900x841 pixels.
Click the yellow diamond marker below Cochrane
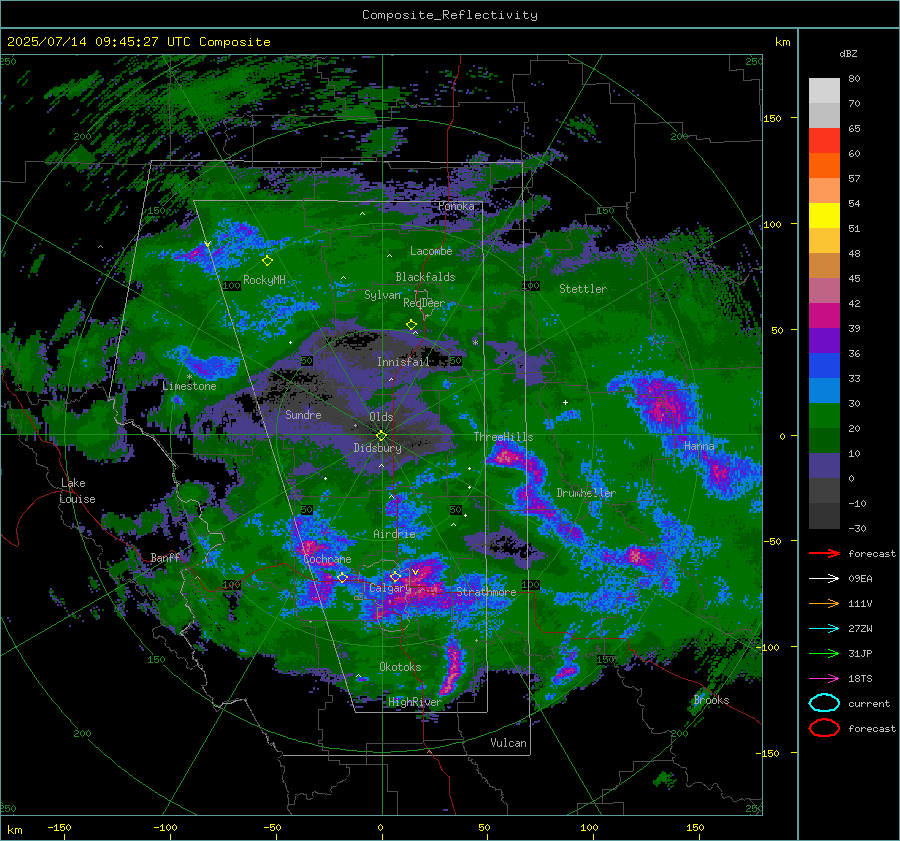pyautogui.click(x=343, y=578)
